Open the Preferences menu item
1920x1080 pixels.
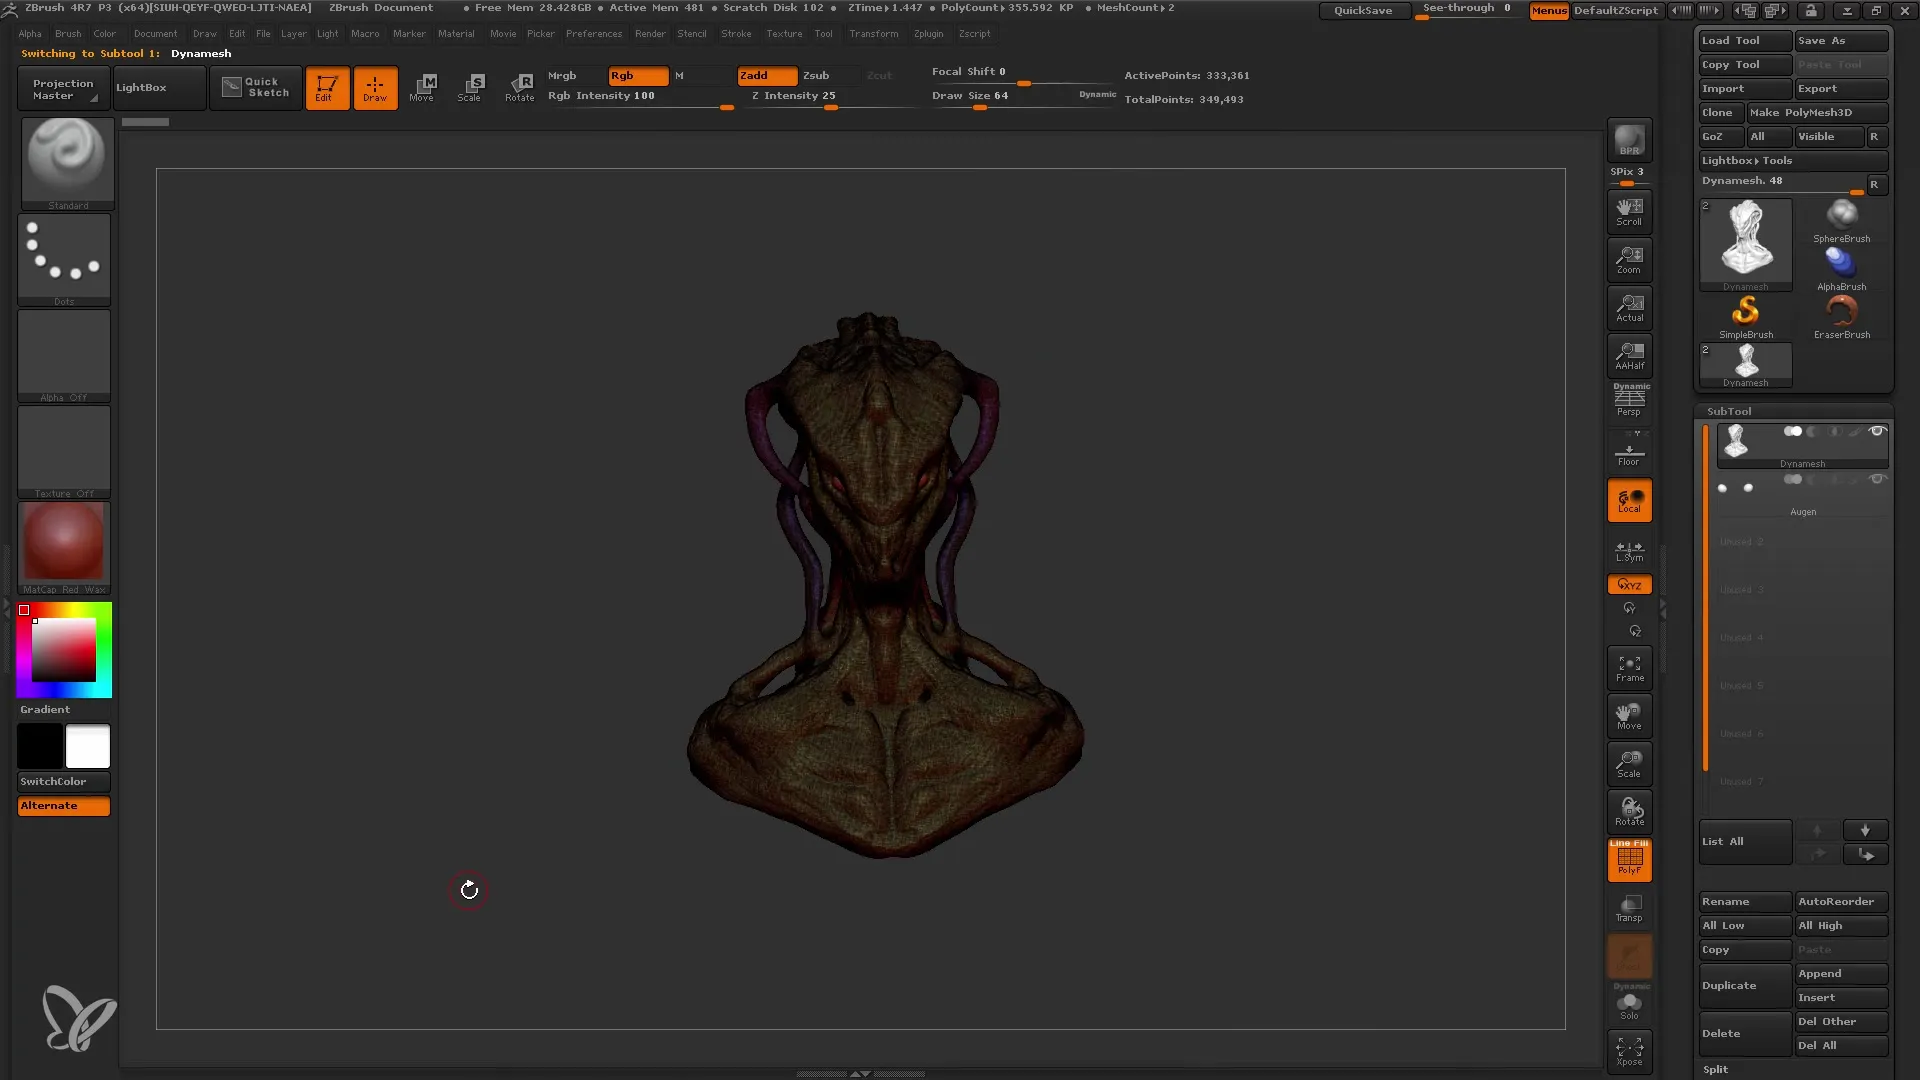point(592,33)
